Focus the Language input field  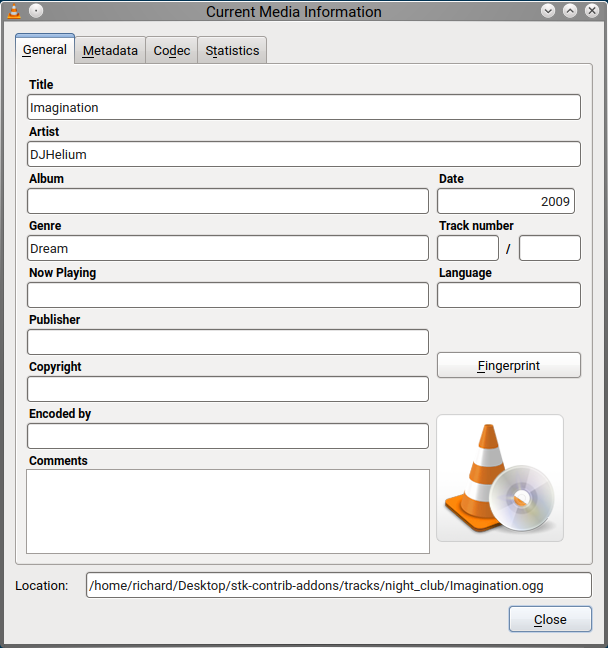[x=509, y=295]
